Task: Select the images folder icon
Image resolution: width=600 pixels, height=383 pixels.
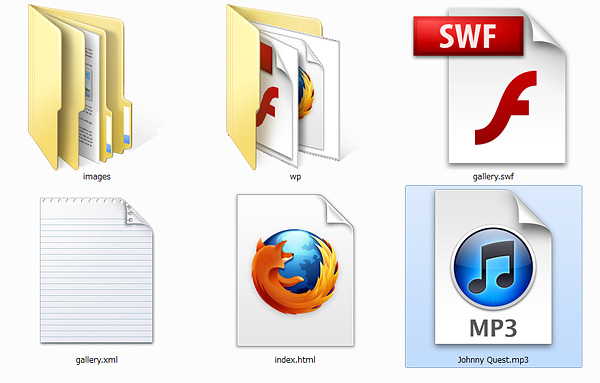Action: [80, 87]
